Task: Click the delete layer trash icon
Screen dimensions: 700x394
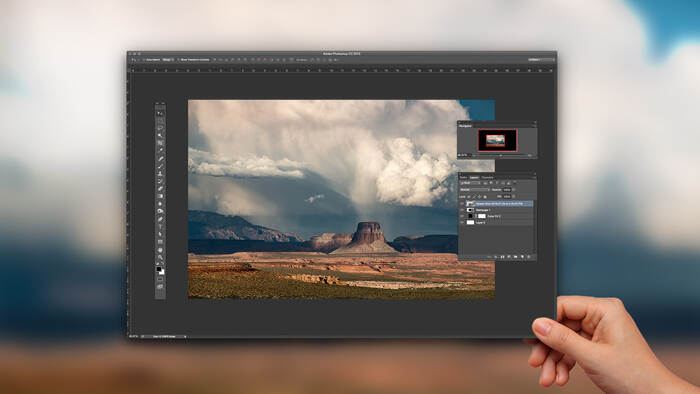Action: coord(529,257)
